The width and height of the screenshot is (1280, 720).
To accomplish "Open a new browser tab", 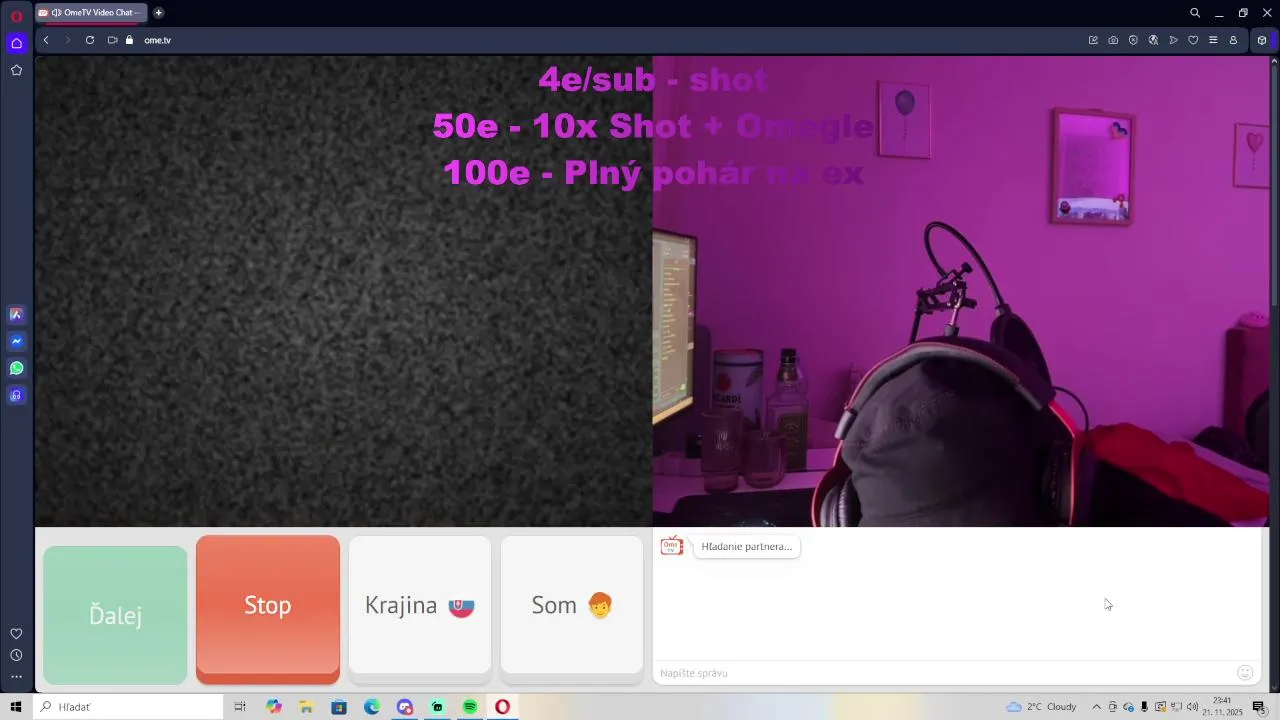I will tap(158, 13).
